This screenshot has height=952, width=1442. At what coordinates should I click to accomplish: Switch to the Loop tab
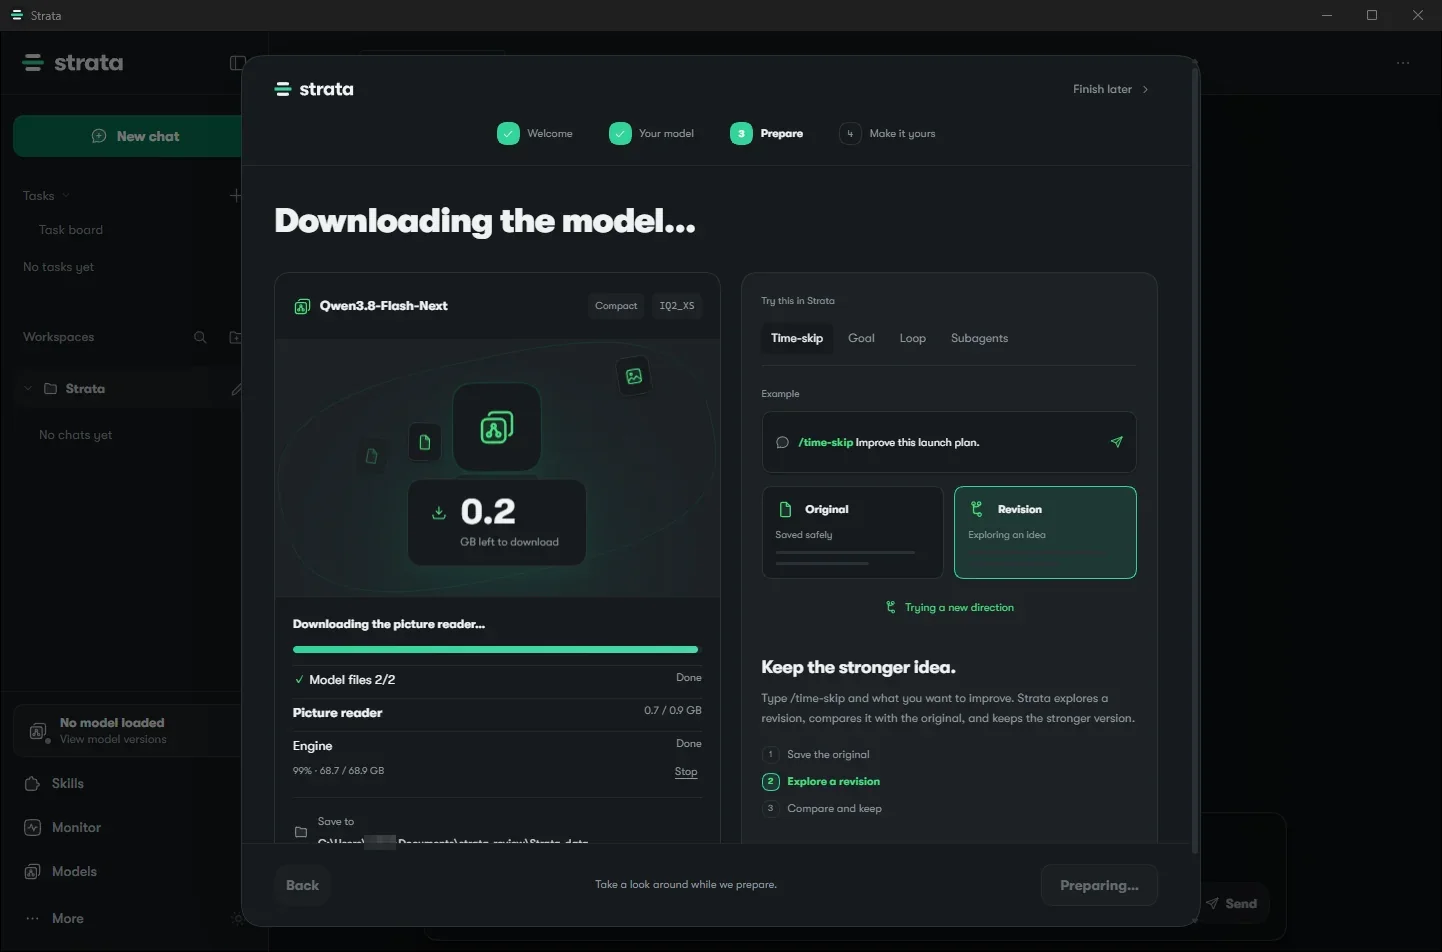point(913,338)
